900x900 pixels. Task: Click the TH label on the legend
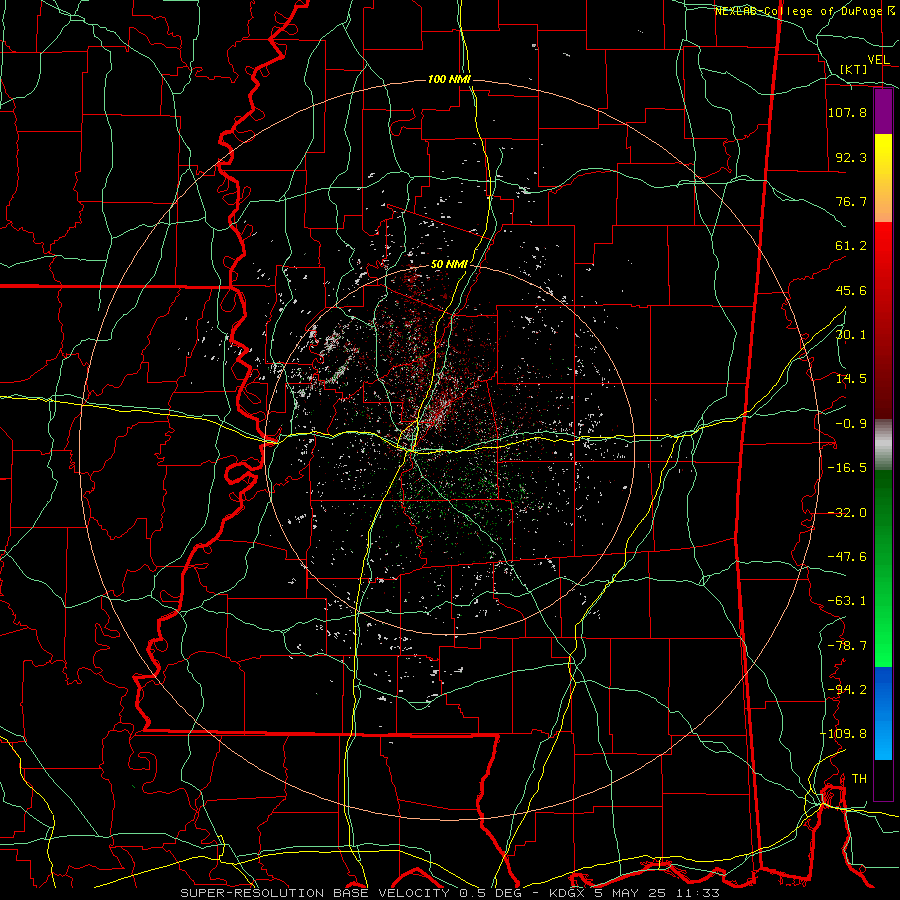click(859, 778)
